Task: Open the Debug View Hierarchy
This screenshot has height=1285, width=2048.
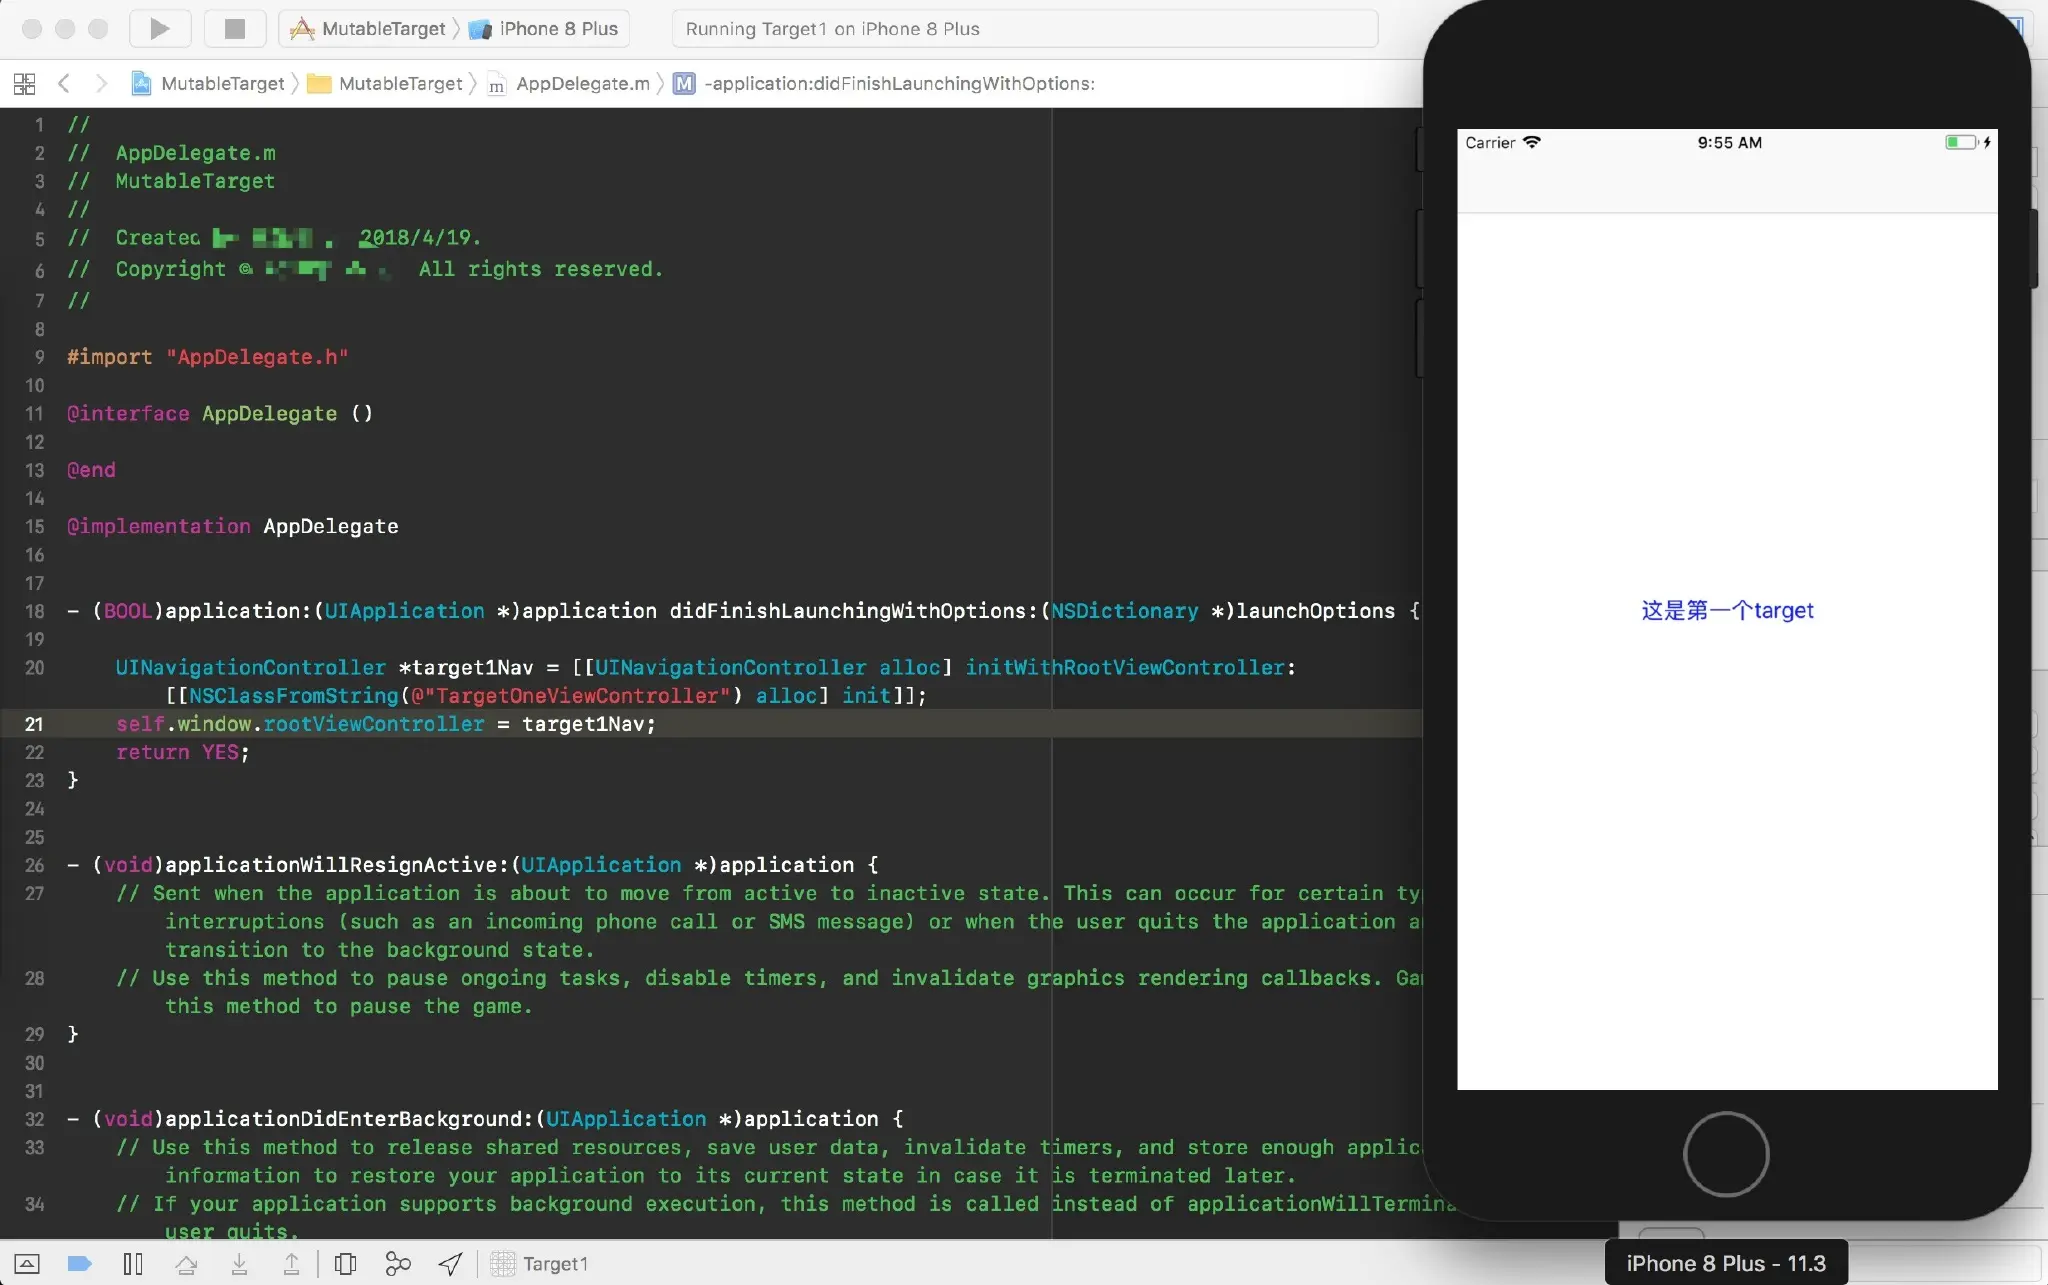Action: point(346,1264)
